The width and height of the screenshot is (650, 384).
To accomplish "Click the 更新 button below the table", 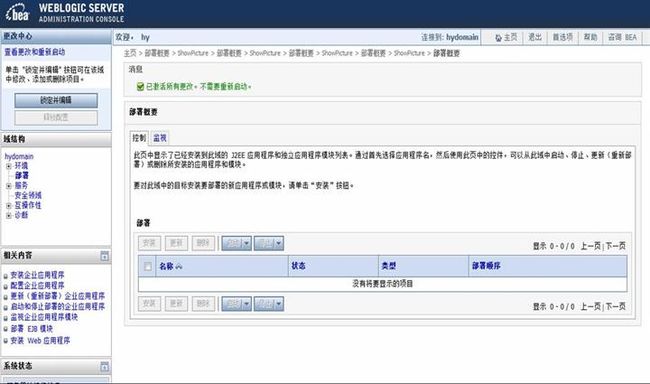I will coord(176,304).
